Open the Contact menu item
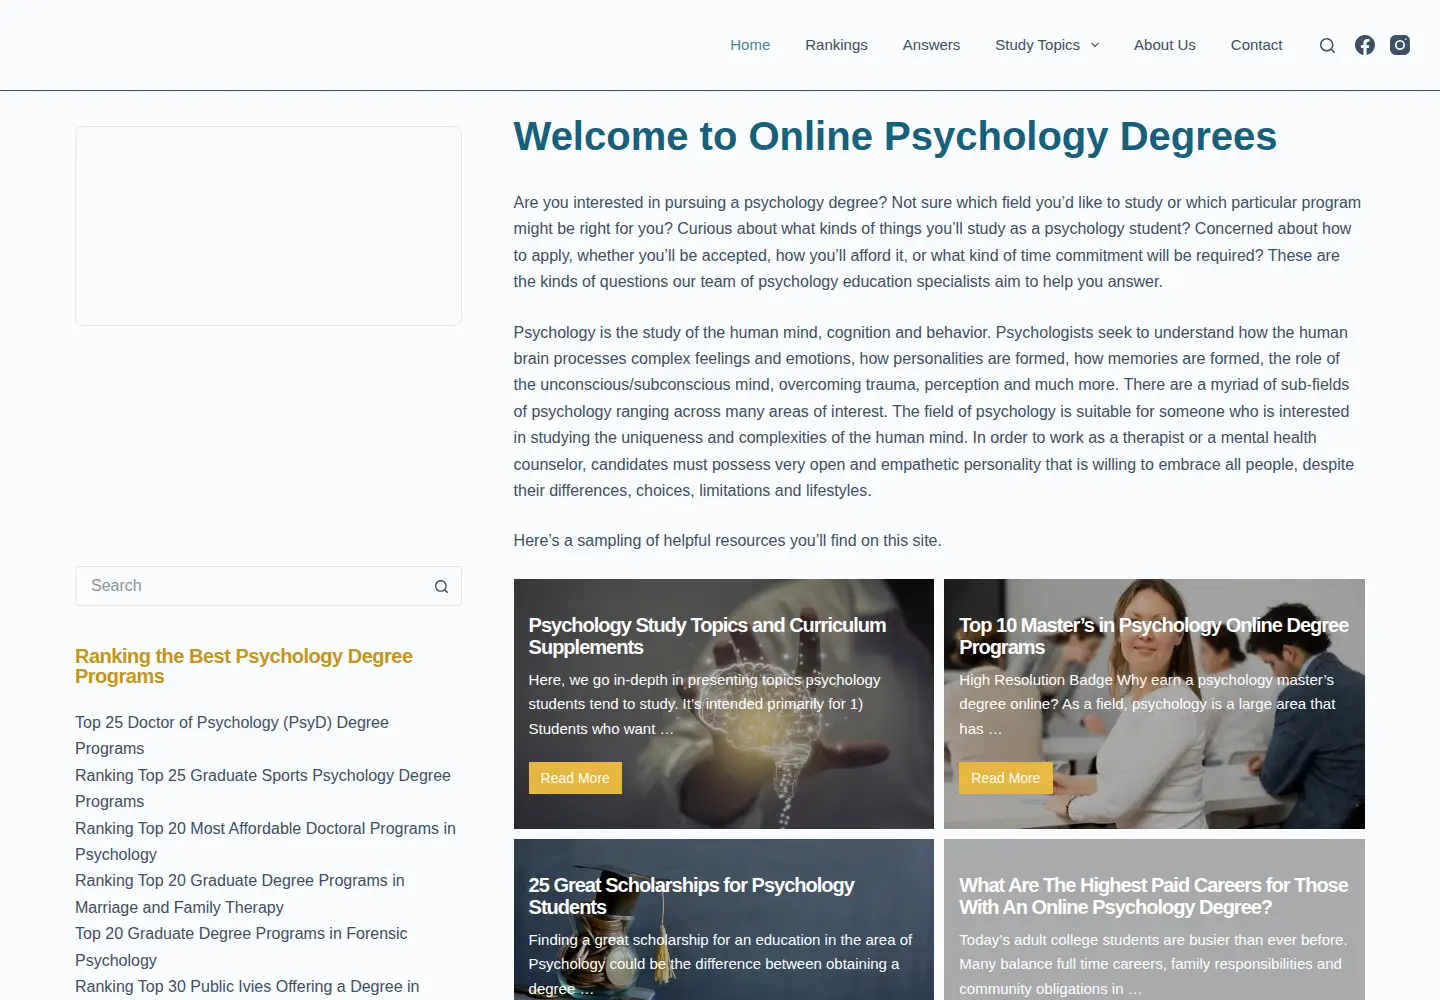Image resolution: width=1440 pixels, height=1000 pixels. (1256, 45)
